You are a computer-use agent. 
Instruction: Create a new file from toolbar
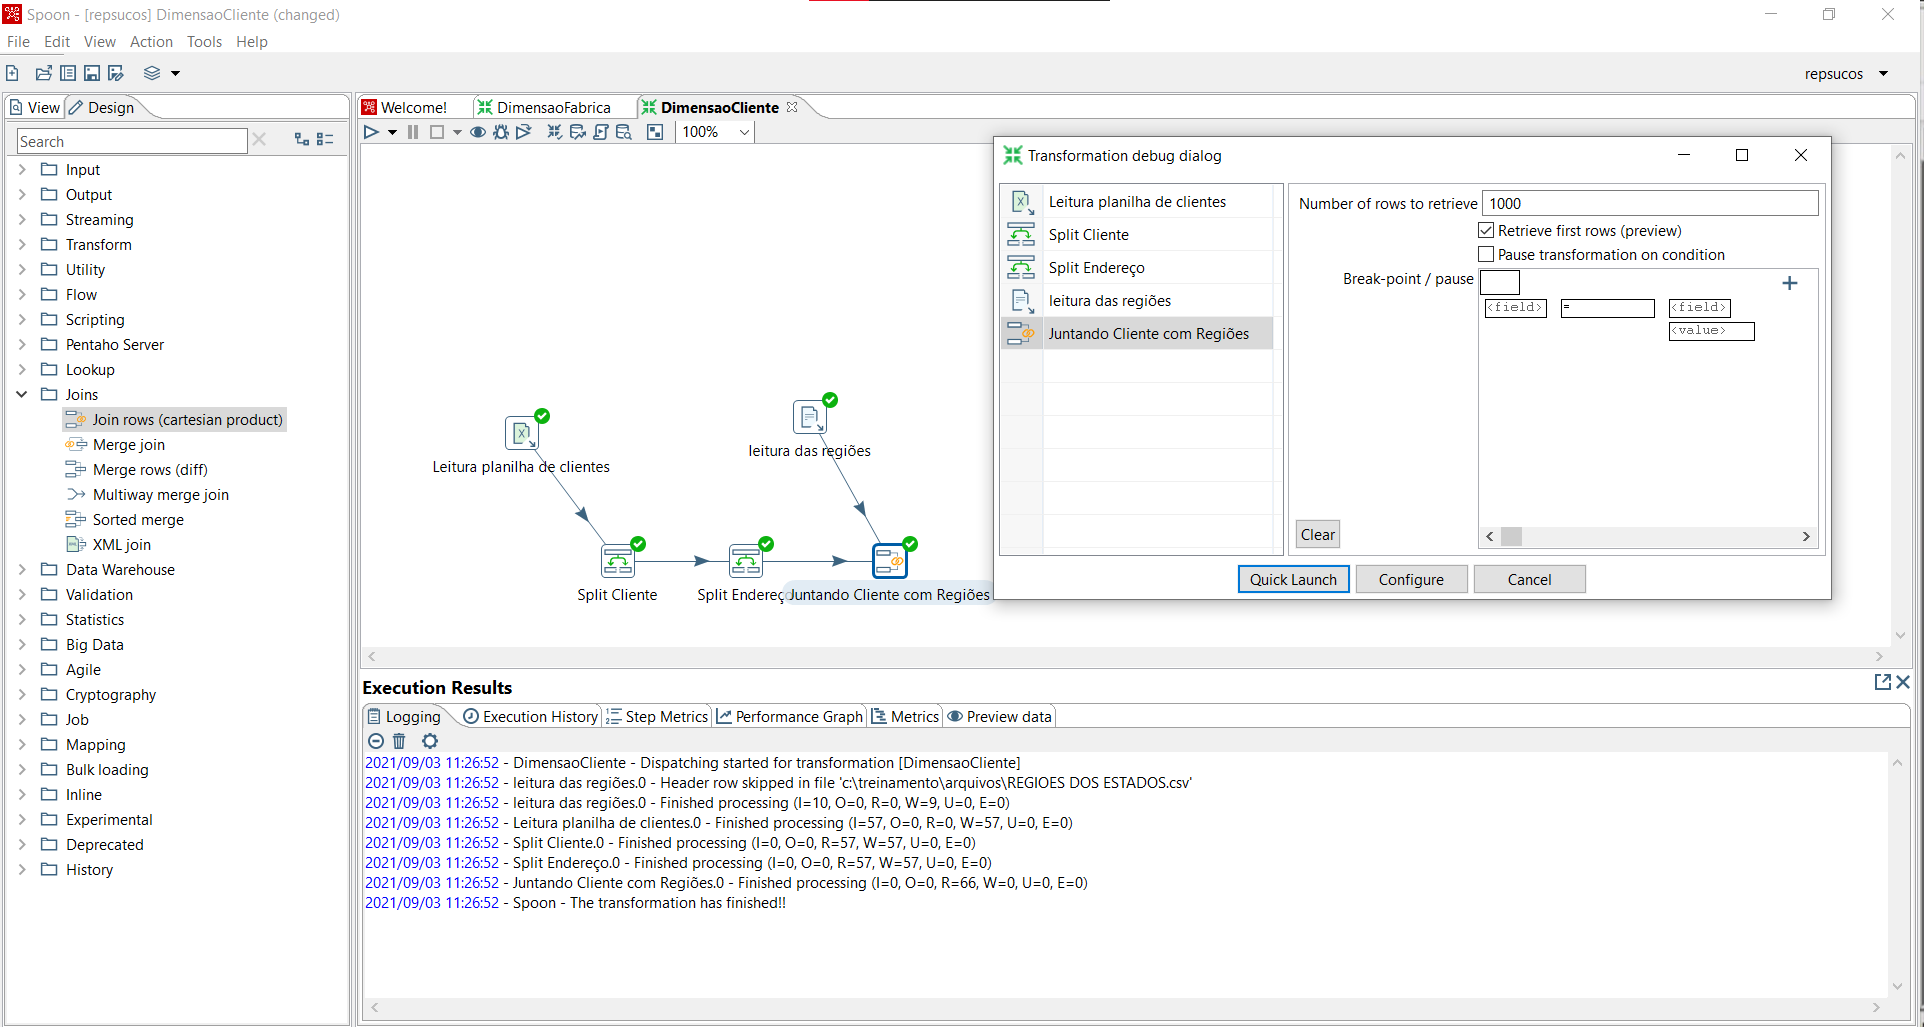tap(12, 73)
